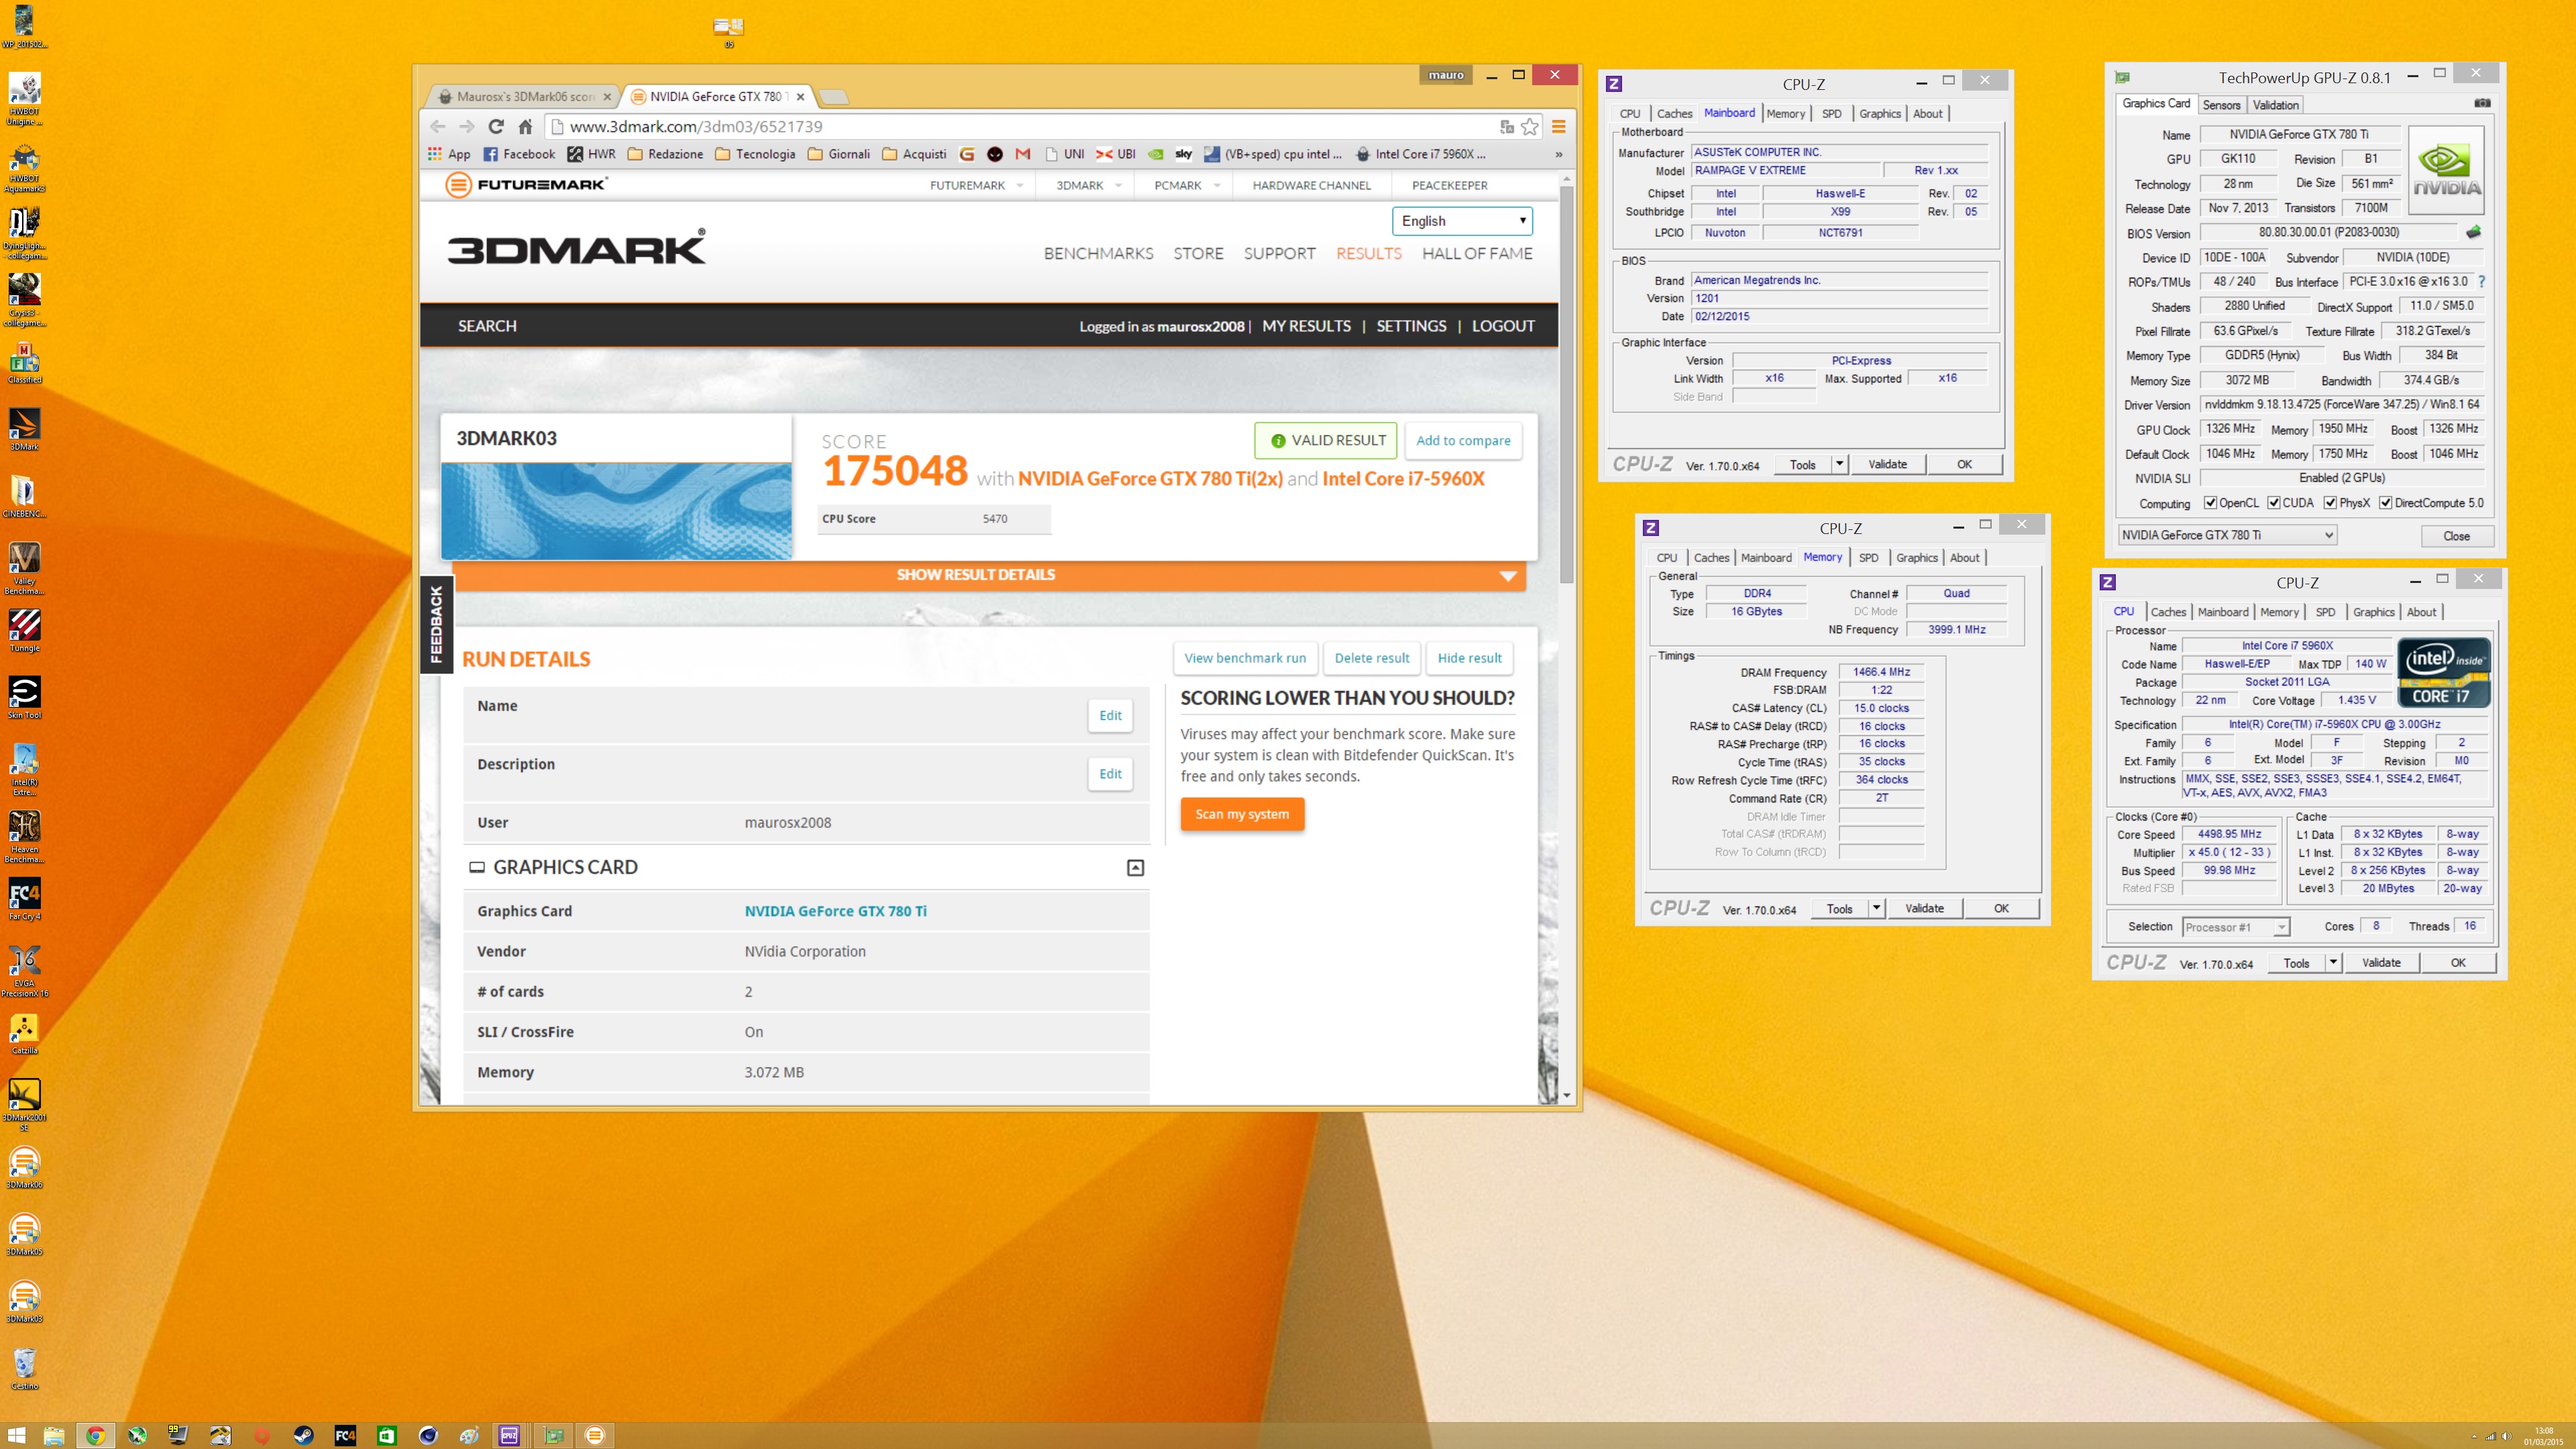The width and height of the screenshot is (2576, 1449).
Task: Open the Skin Tool desktop icon
Action: point(24,697)
